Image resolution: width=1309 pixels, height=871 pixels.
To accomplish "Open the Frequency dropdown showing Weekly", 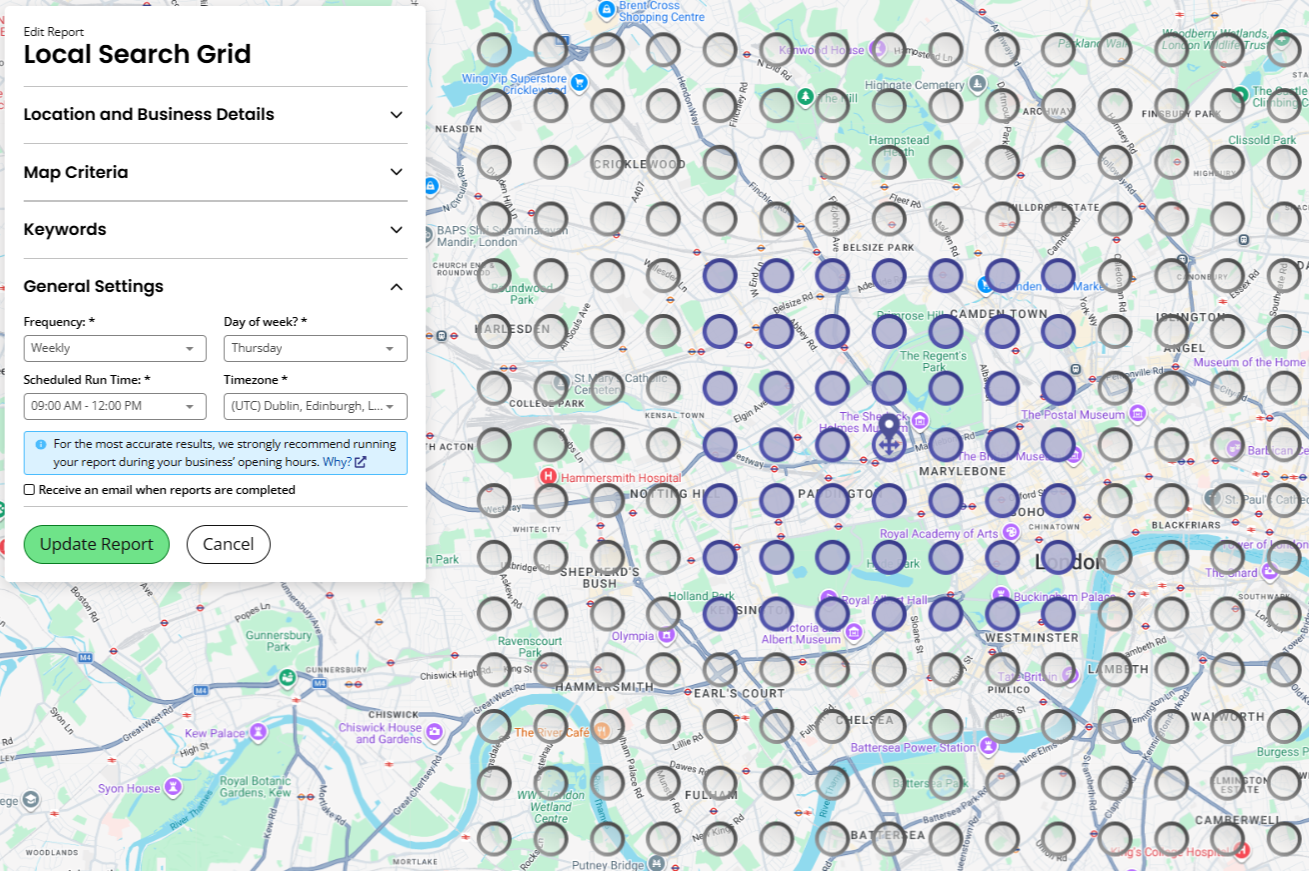I will (x=115, y=348).
